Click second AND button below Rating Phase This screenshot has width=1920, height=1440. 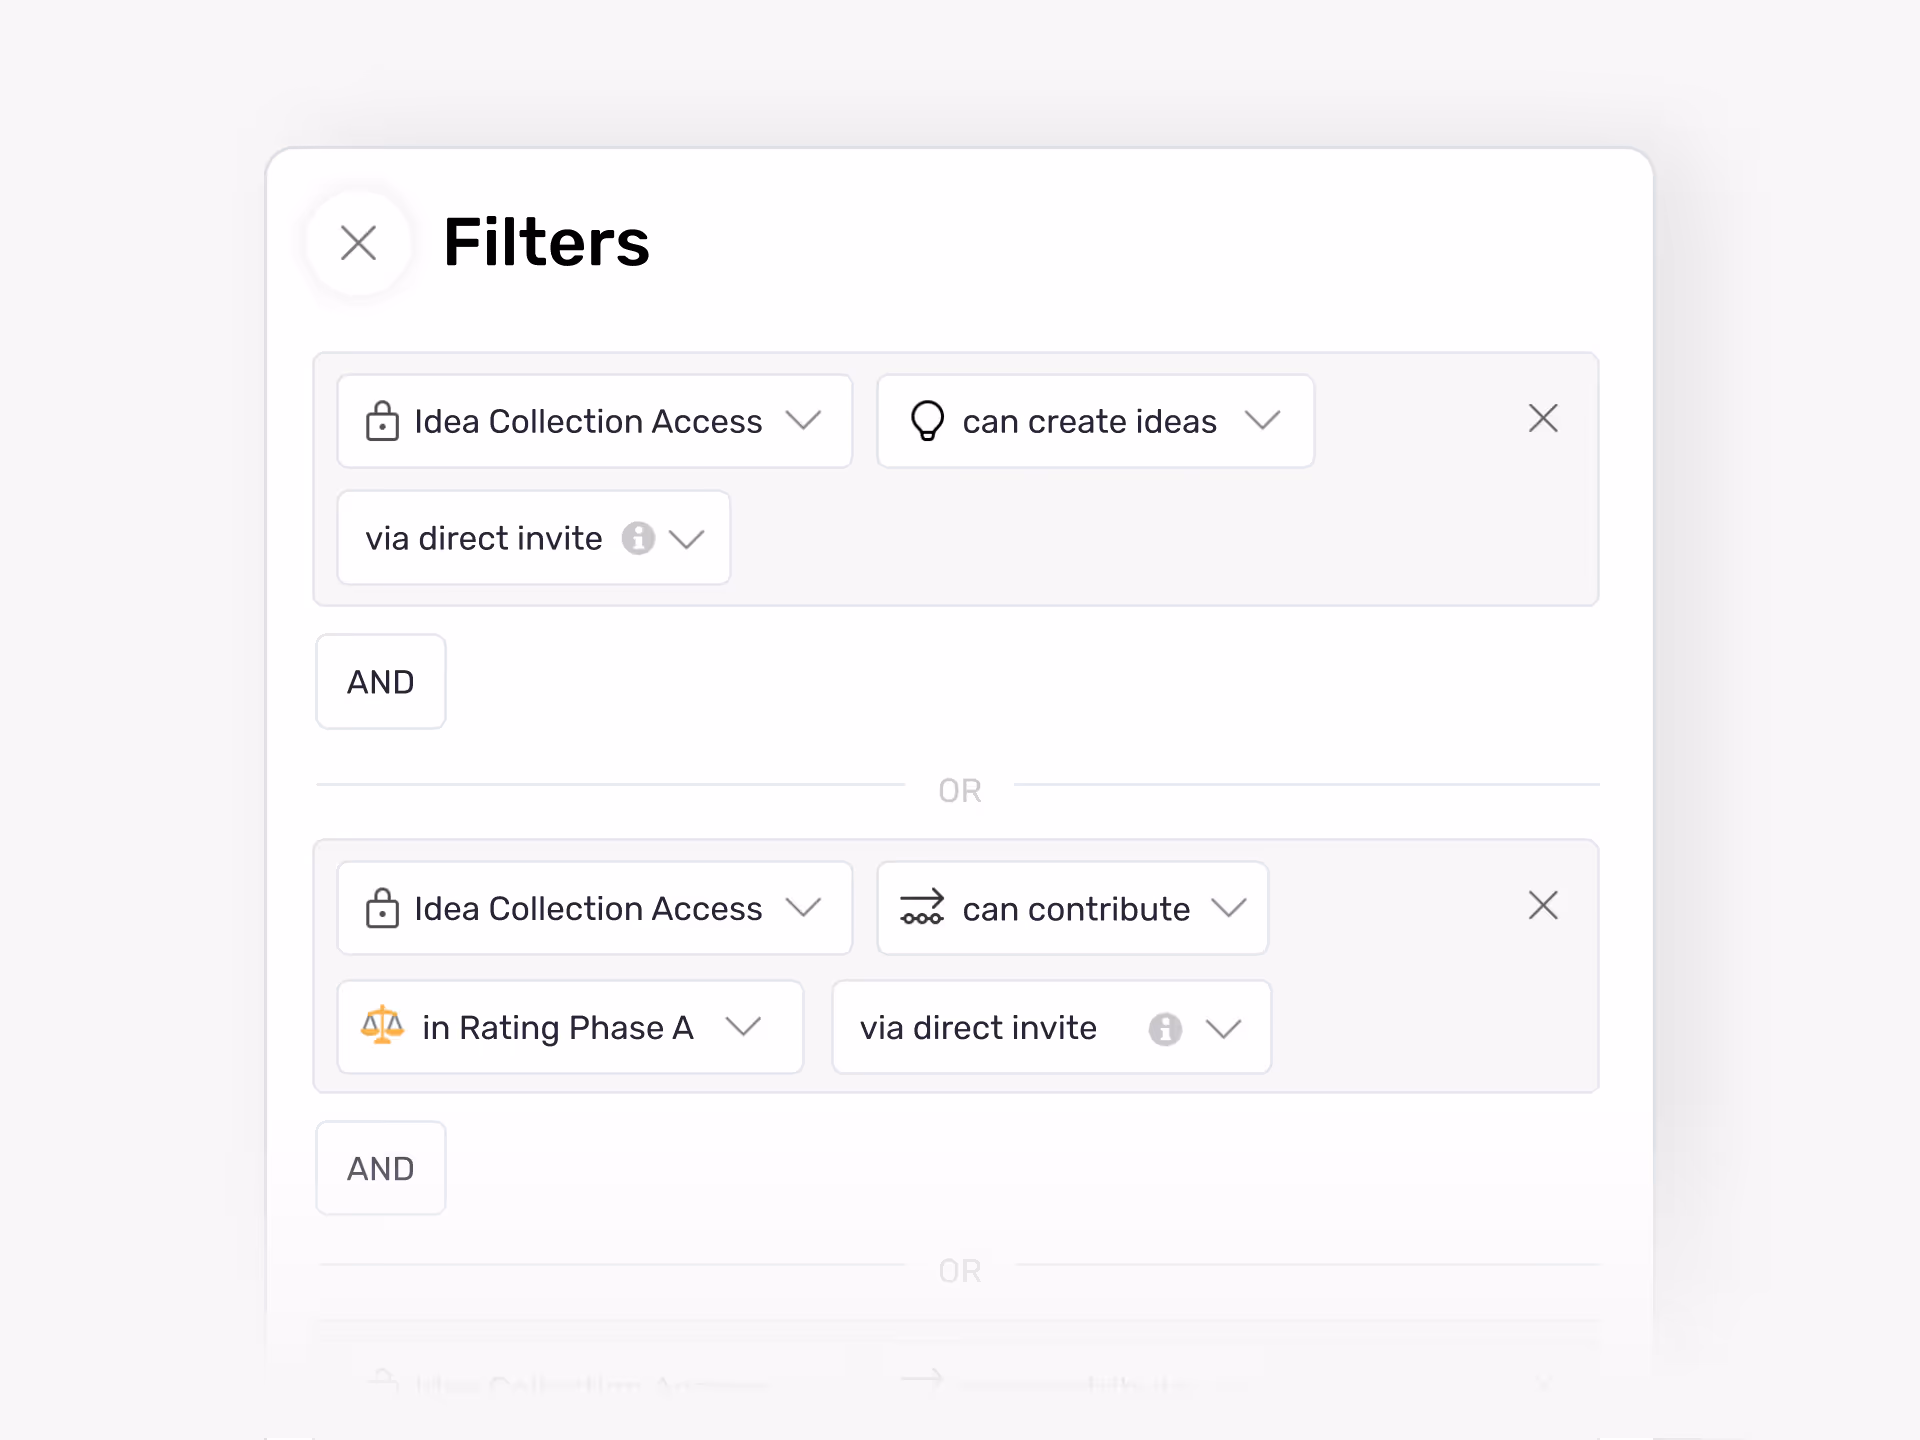[x=380, y=1168]
